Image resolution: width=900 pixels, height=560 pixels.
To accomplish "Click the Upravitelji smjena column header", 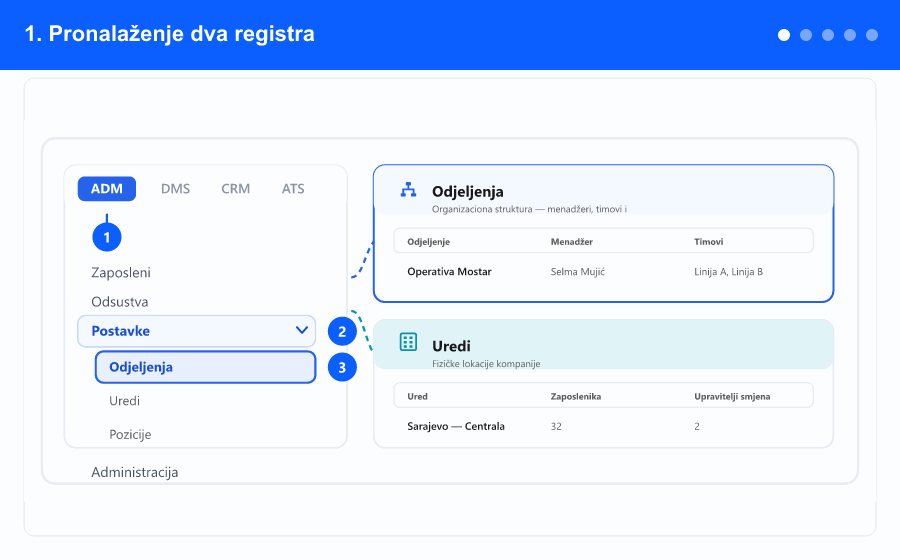I will pos(732,396).
